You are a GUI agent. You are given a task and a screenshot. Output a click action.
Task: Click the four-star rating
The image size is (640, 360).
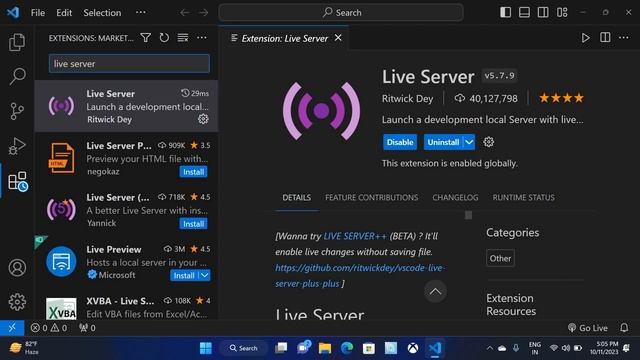[561, 98]
